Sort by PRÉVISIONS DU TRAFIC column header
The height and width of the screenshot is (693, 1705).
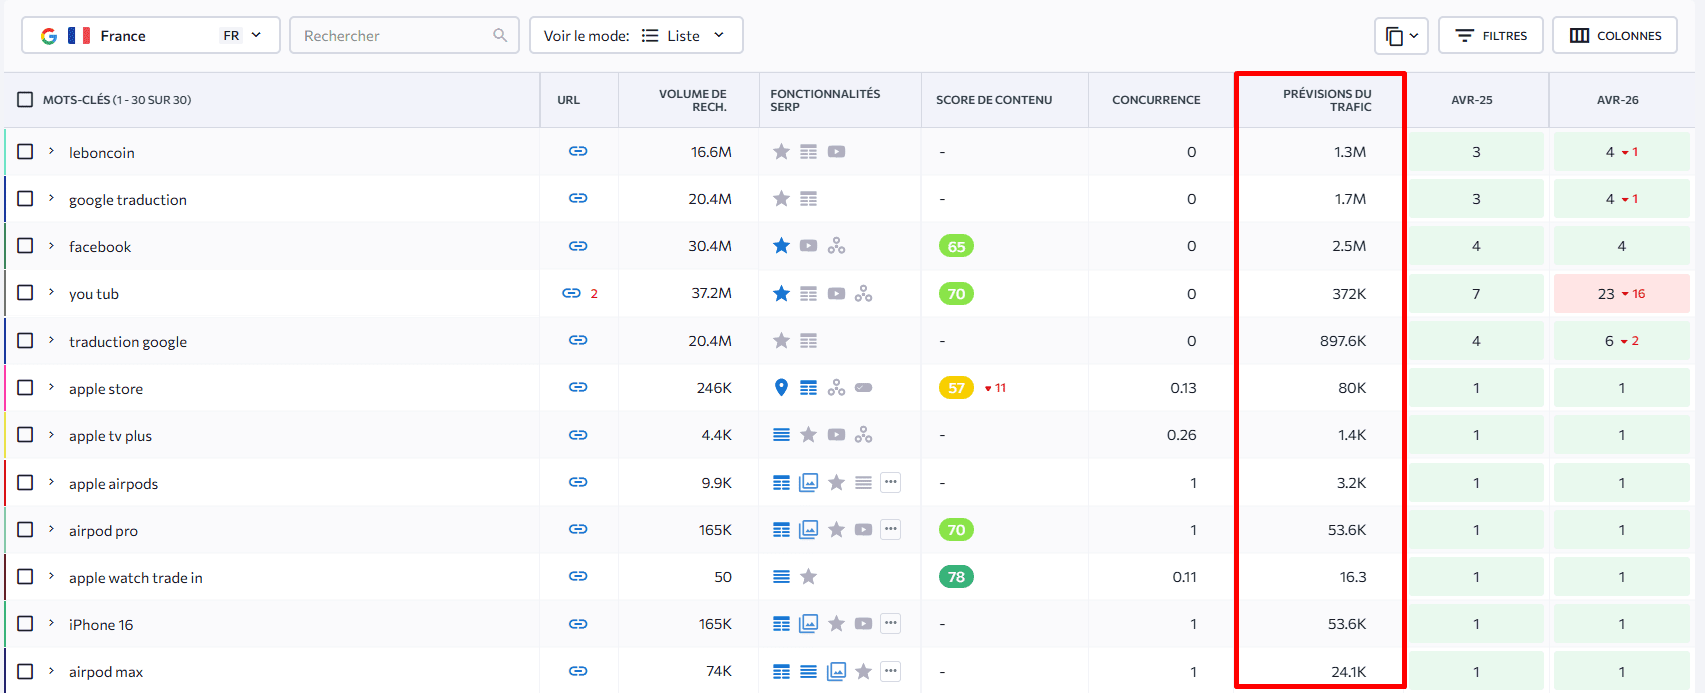(1327, 100)
